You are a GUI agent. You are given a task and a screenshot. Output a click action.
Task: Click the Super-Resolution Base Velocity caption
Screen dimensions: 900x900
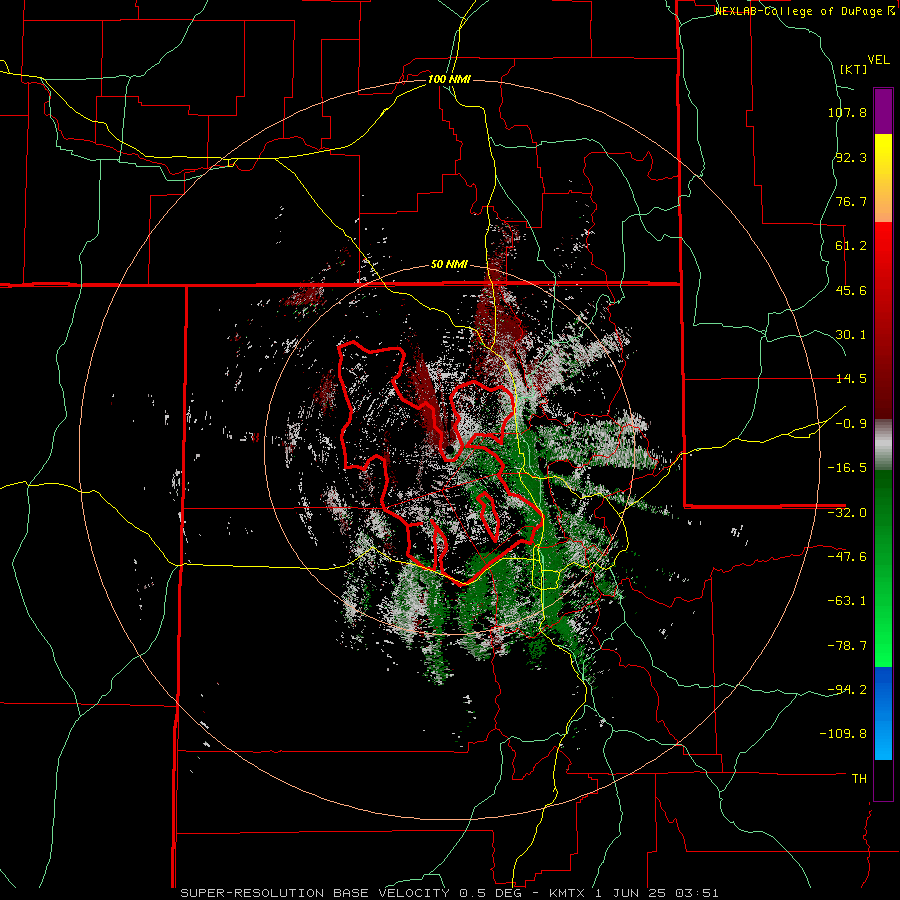[449, 893]
